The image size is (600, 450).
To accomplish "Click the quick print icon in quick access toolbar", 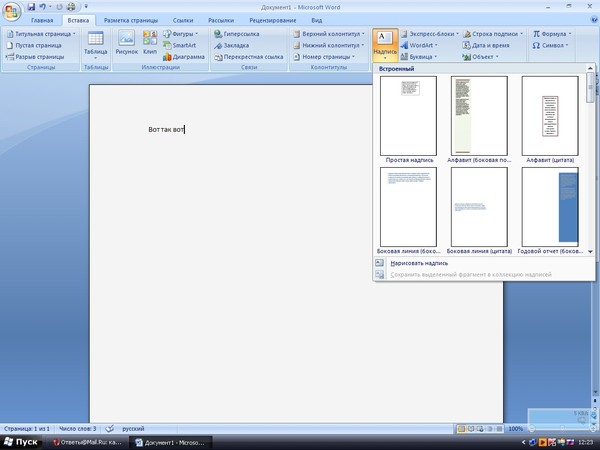I will [x=71, y=7].
